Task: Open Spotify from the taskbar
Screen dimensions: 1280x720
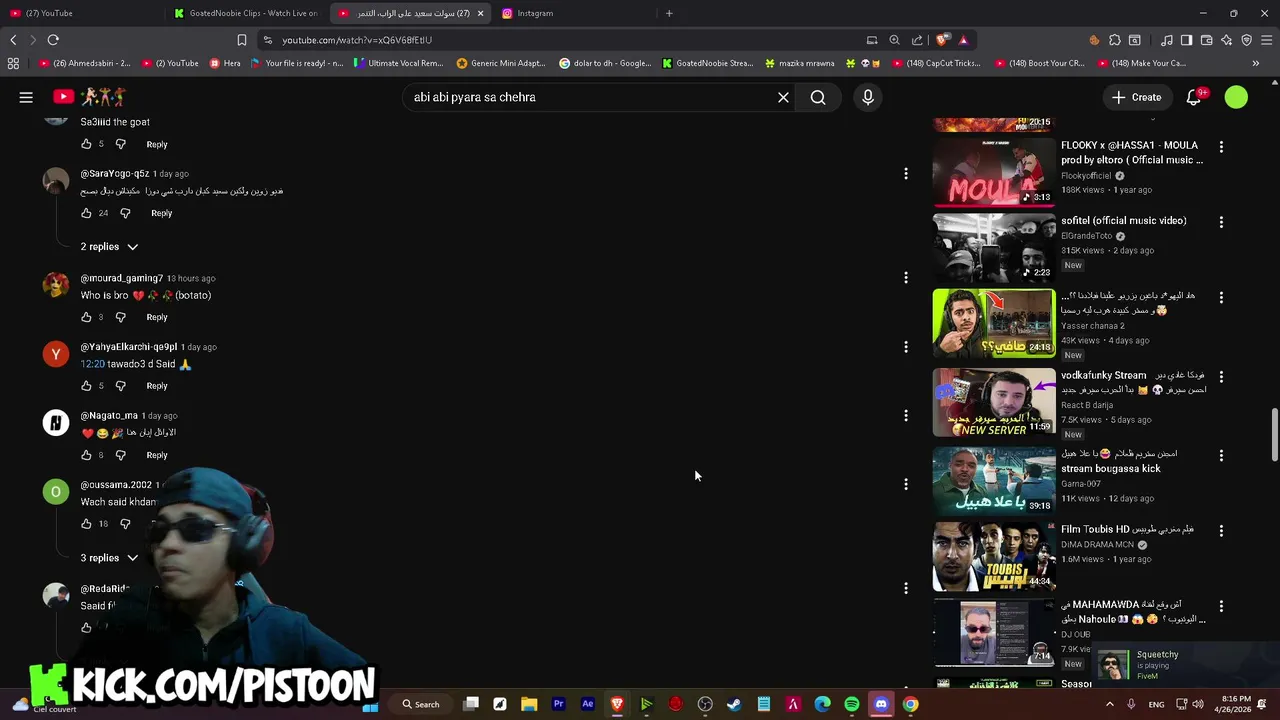Action: coord(851,704)
